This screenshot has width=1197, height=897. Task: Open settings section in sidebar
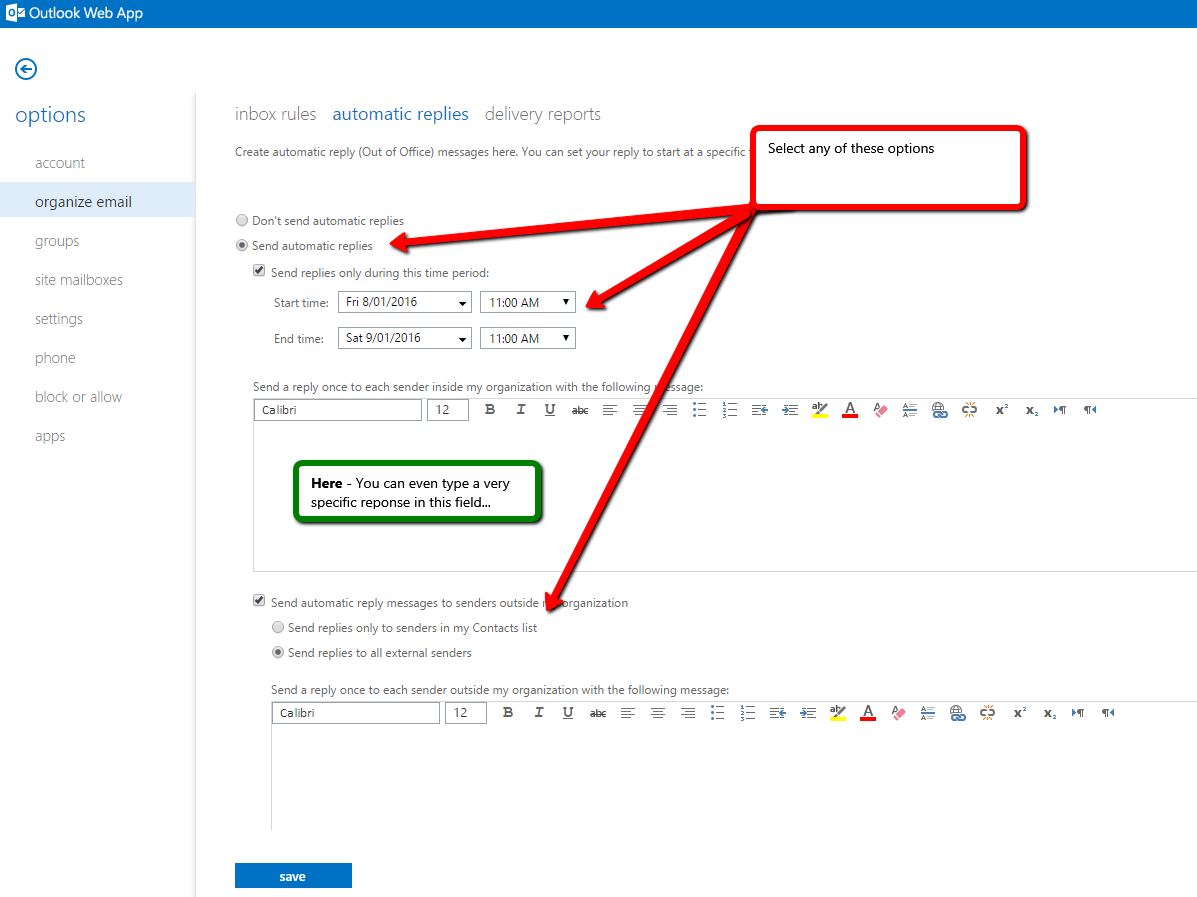click(x=59, y=319)
